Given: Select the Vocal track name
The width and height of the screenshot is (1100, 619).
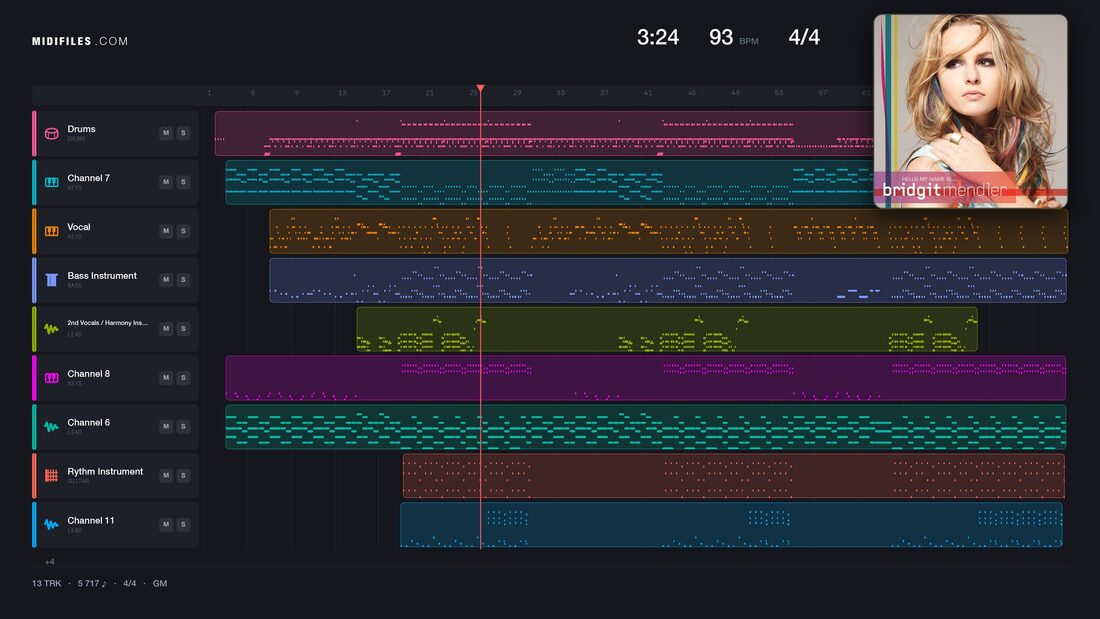Looking at the screenshot, I should tap(79, 227).
